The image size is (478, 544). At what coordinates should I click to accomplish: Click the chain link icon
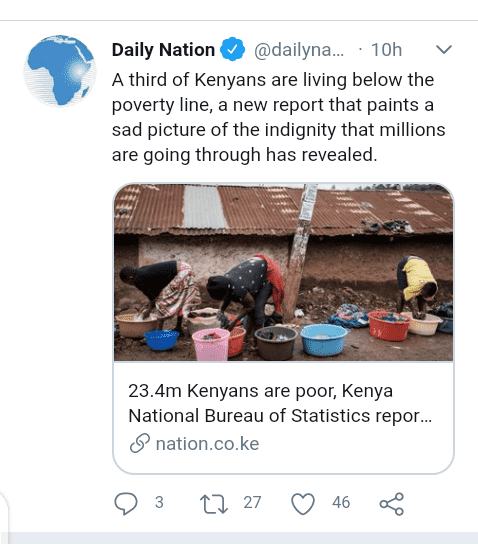(140, 443)
